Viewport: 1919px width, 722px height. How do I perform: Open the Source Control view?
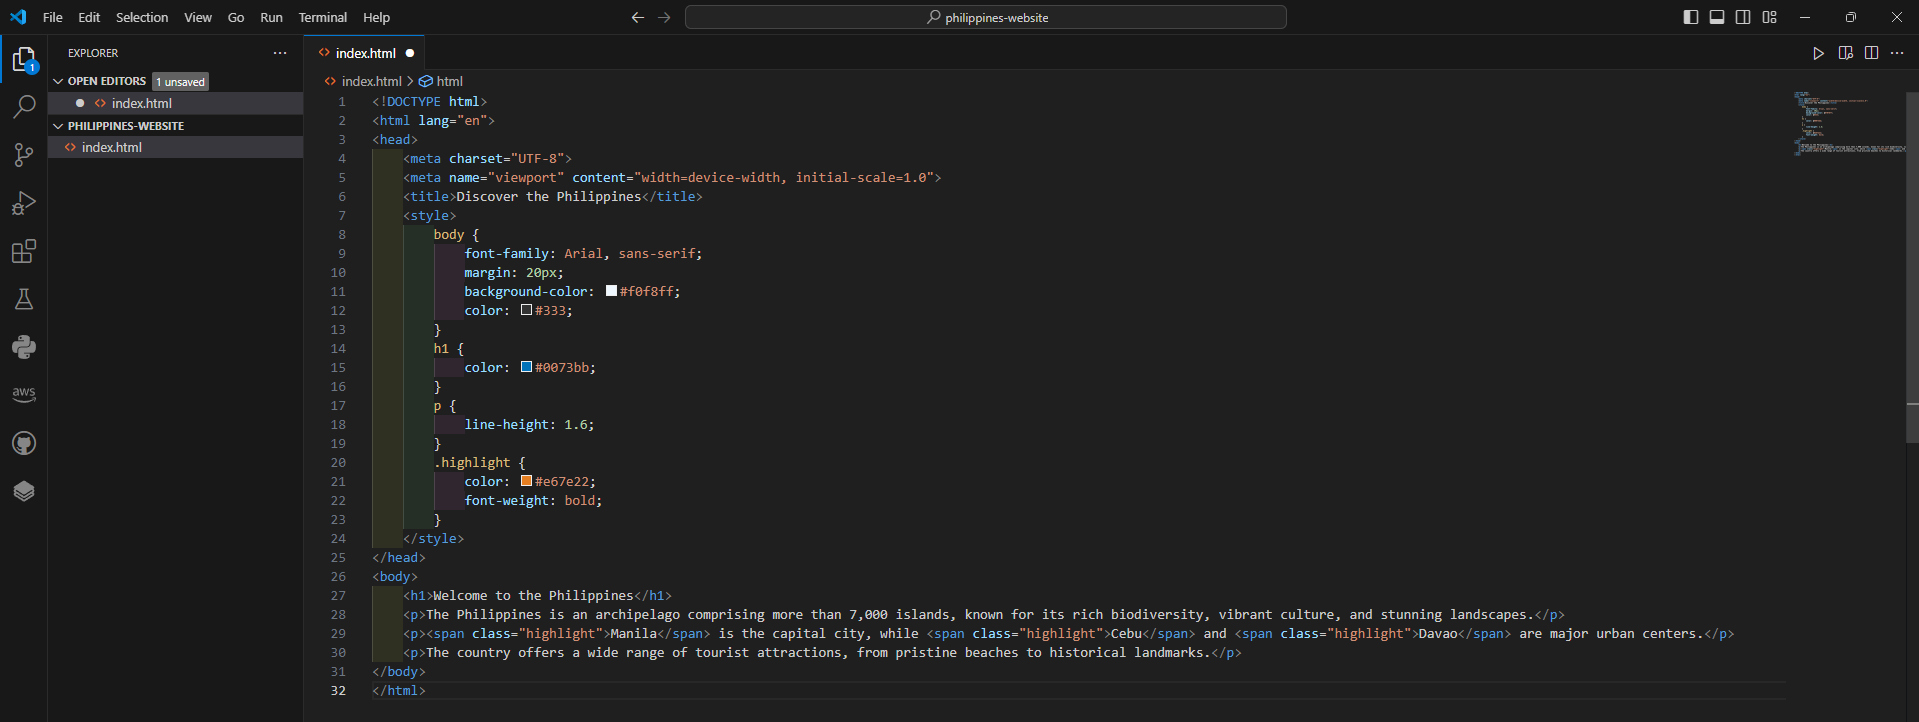24,154
